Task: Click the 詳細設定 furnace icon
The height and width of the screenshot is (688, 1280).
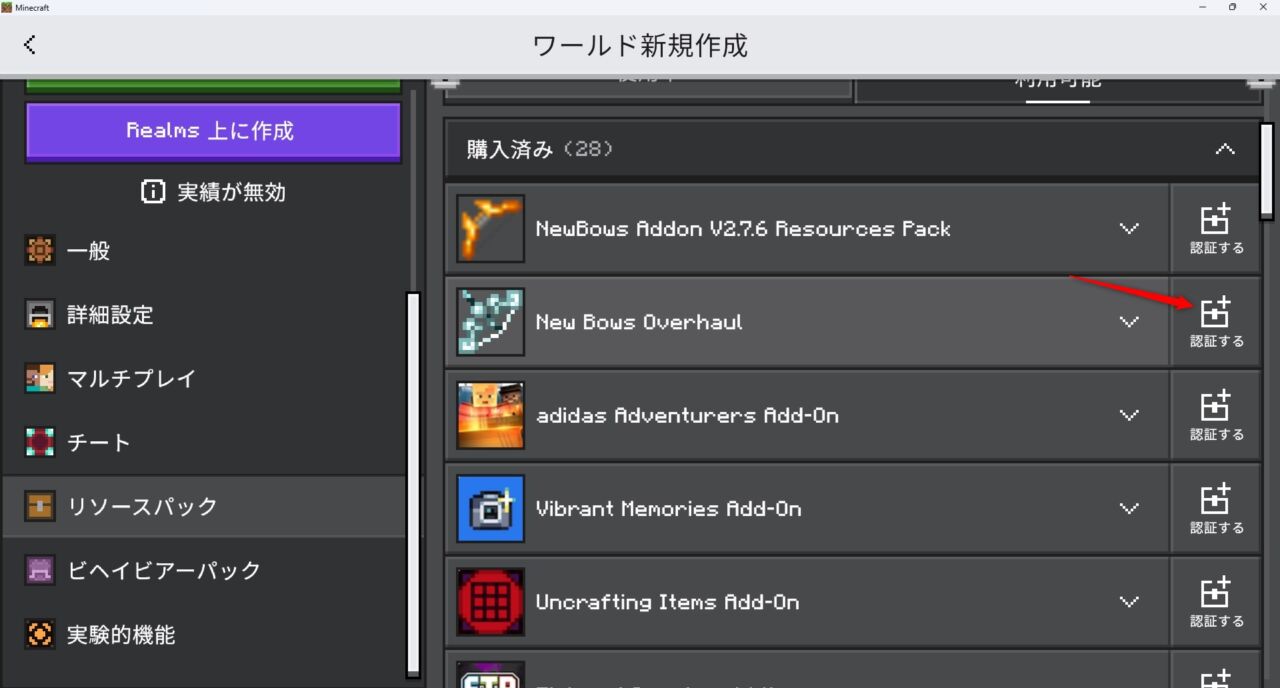Action: (40, 315)
